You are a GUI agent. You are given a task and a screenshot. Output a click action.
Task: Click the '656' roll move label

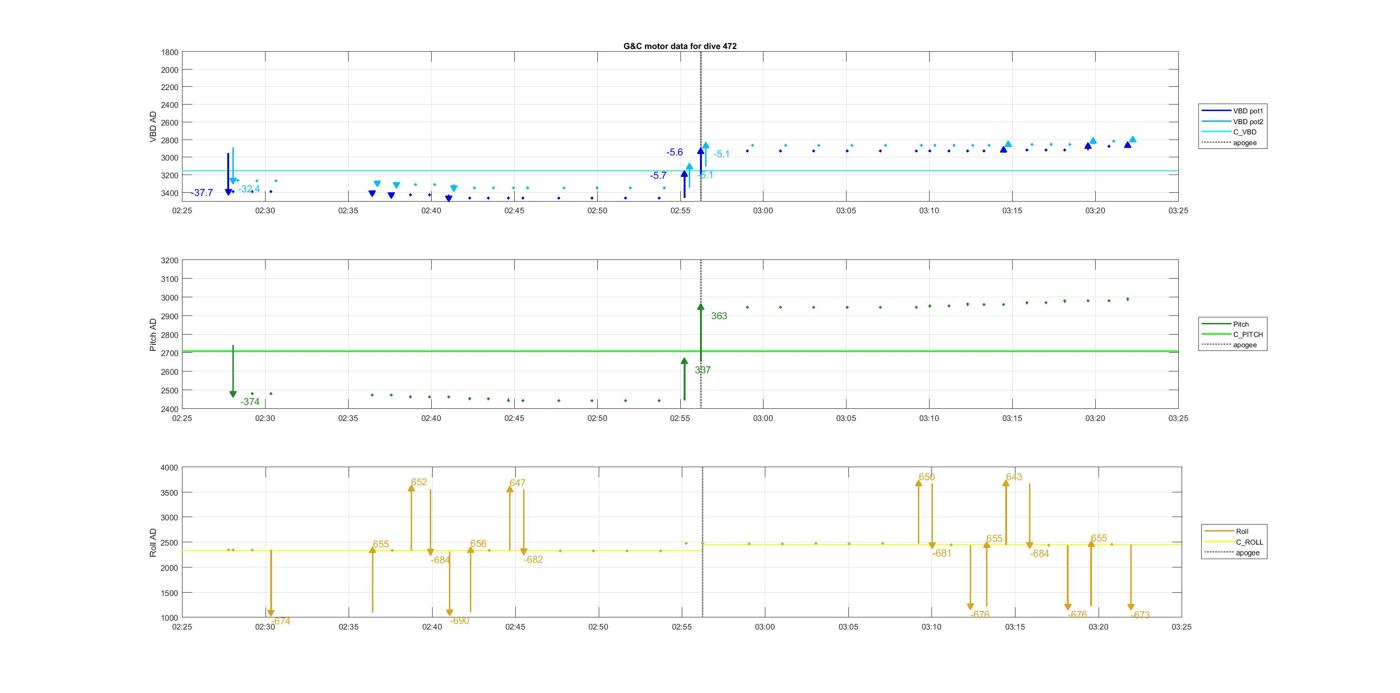click(478, 544)
